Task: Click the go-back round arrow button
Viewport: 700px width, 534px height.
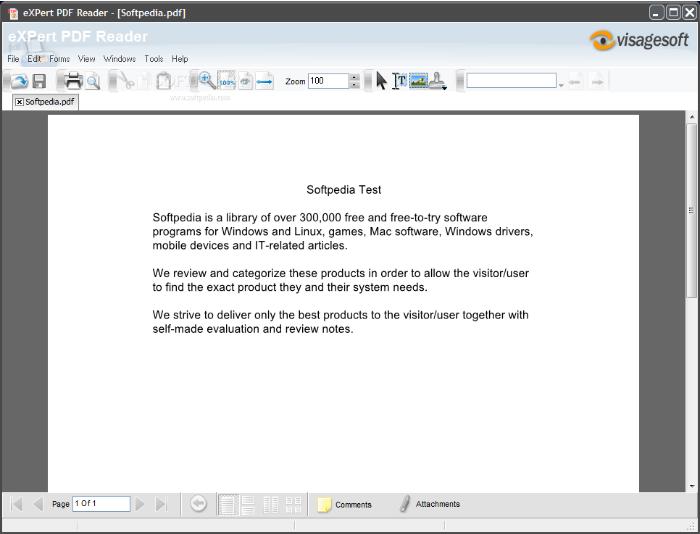Action: [198, 504]
